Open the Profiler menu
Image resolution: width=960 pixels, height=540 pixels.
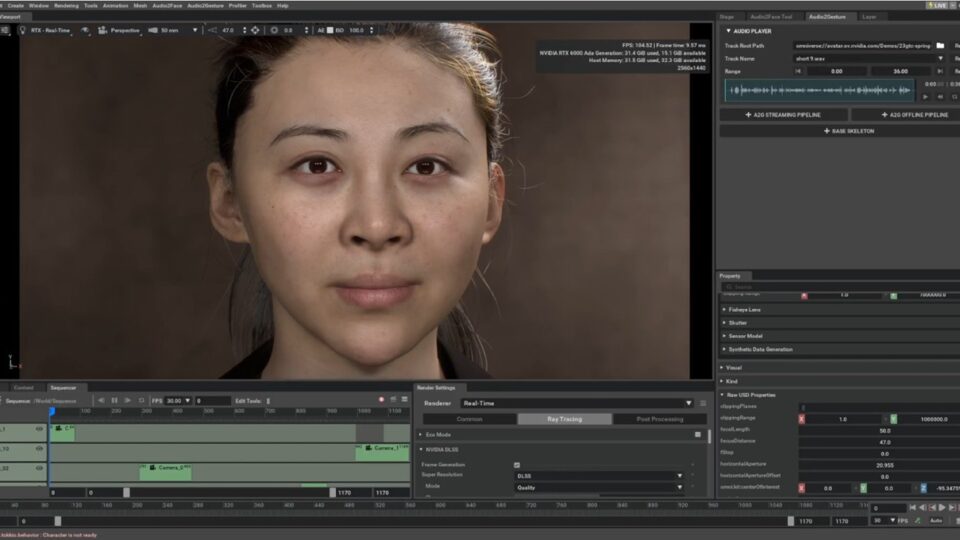pyautogui.click(x=238, y=6)
